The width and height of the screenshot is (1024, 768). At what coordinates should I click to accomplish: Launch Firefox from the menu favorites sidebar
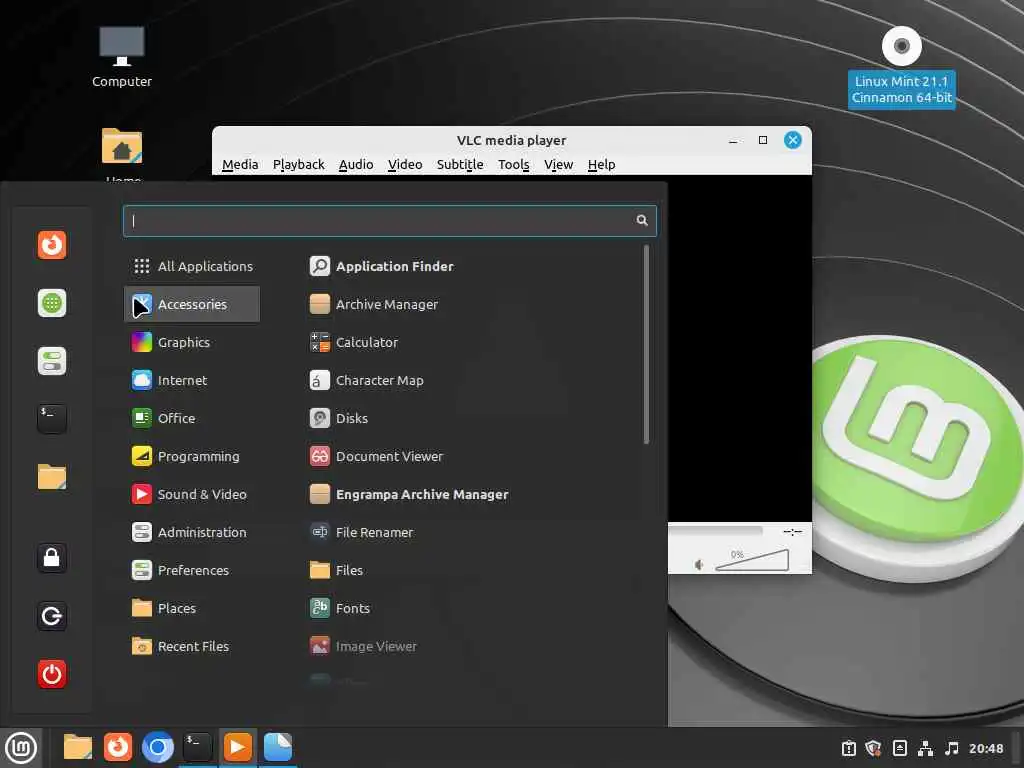pyautogui.click(x=52, y=246)
